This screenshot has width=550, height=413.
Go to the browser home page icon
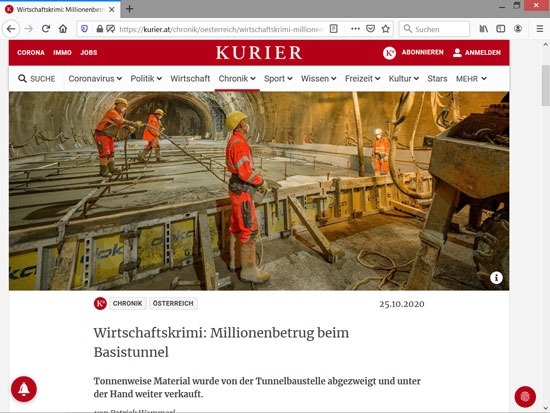point(63,28)
